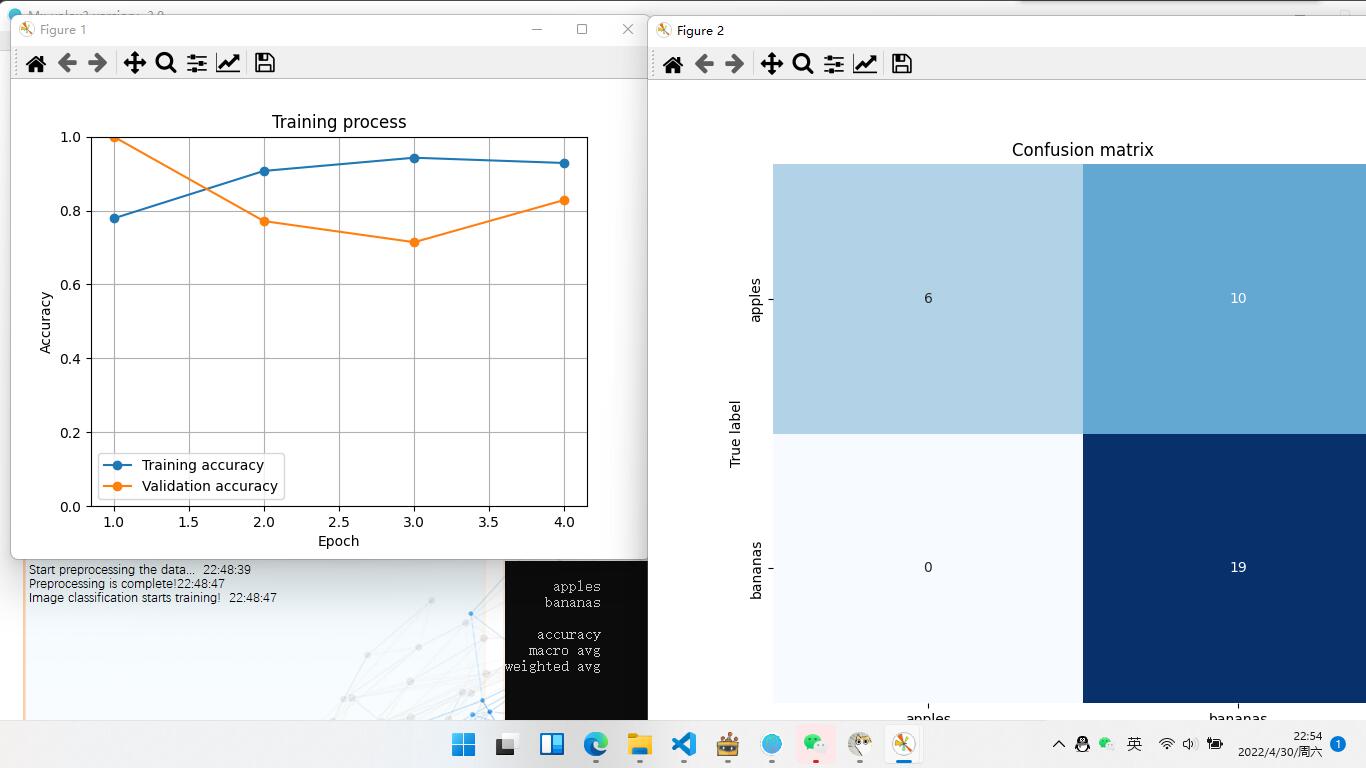Go forward to next view in Figure 2
The height and width of the screenshot is (768, 1366).
click(x=734, y=64)
